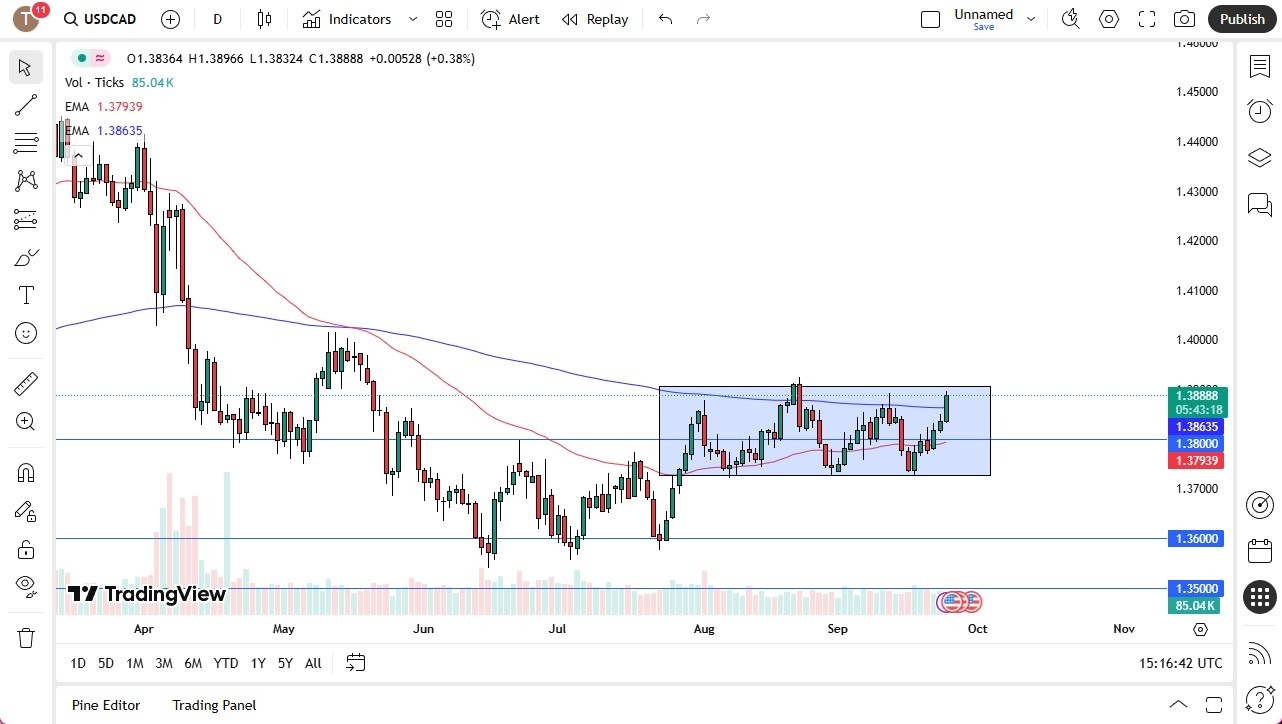Screen dimensions: 1282x724
Task: Remove drawings with the trash icon
Action: tap(26, 637)
